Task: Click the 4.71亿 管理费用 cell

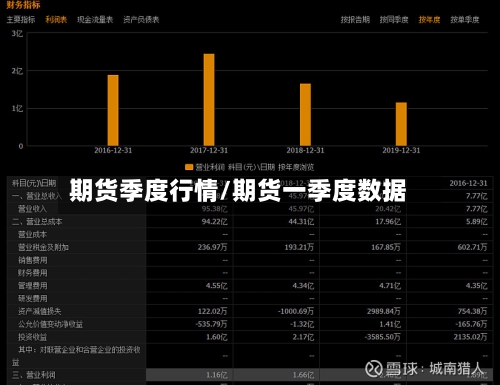Action: coord(390,286)
